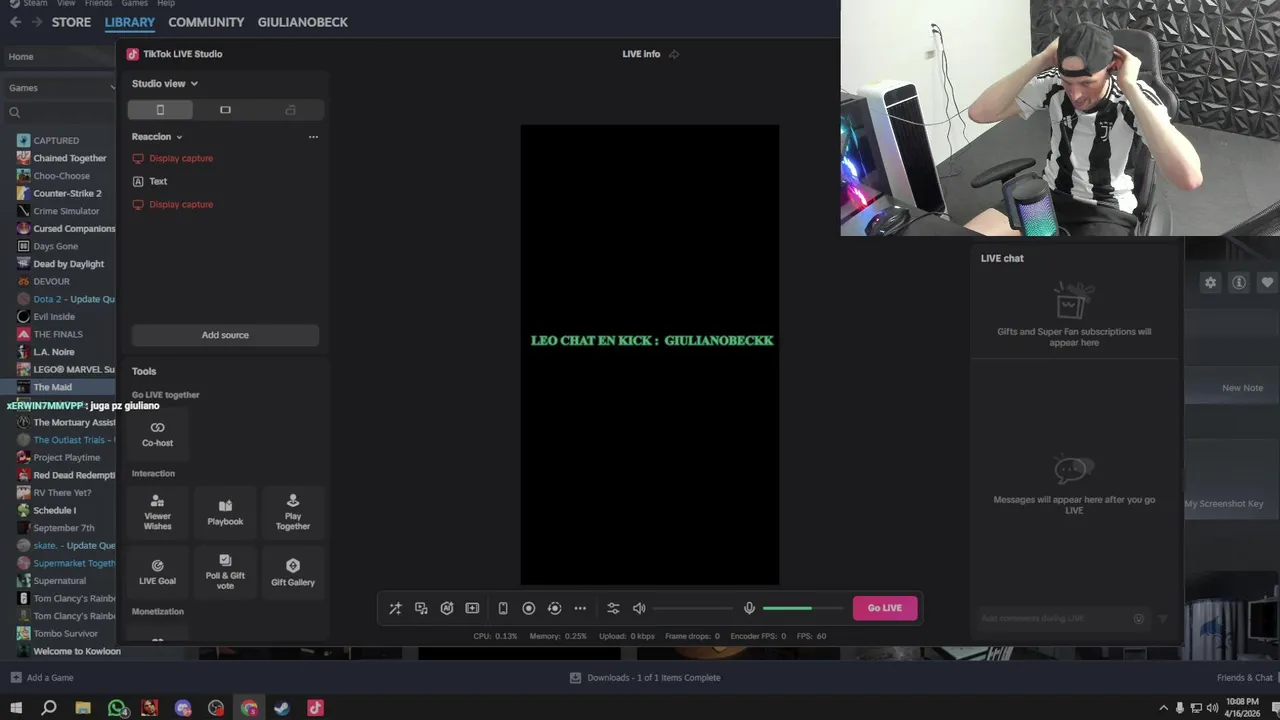Adjust the speaker volume slider
This screenshot has width=1280, height=720.
tap(693, 608)
